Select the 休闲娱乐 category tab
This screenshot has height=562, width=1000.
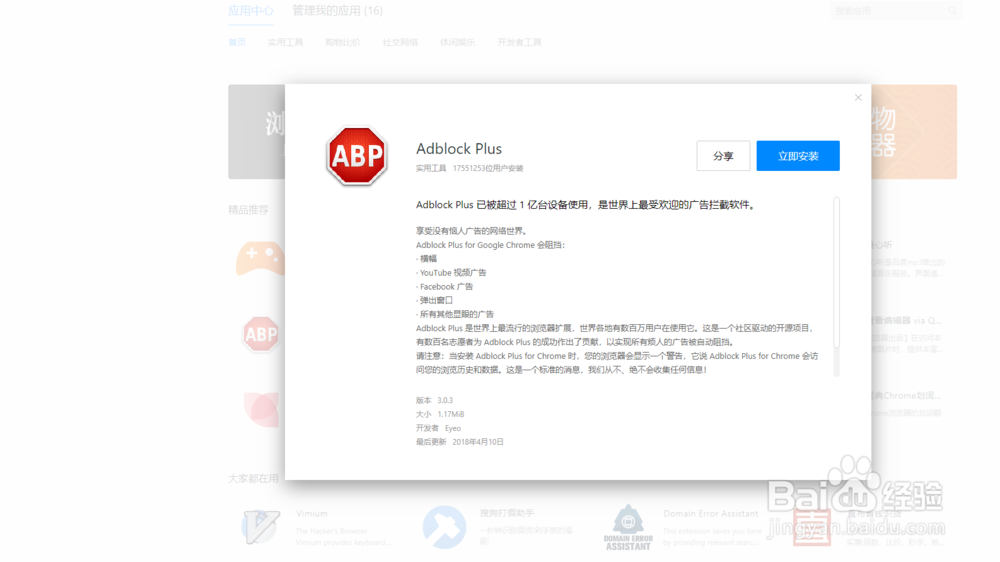coord(457,42)
